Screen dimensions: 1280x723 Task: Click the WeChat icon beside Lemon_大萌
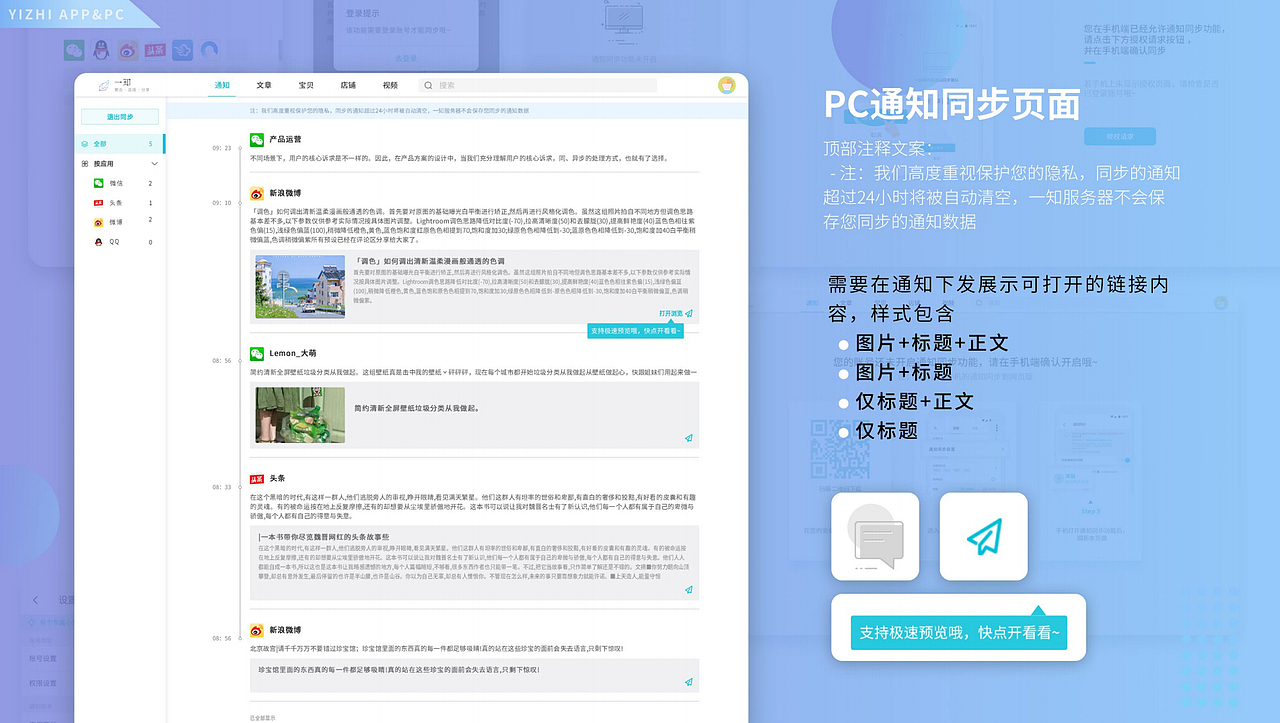(x=257, y=353)
